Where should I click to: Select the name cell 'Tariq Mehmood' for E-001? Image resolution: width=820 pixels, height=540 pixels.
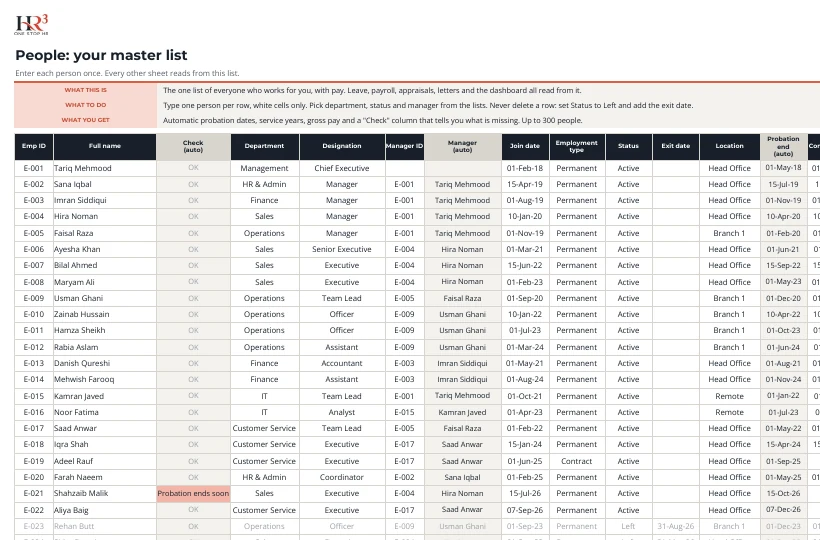(x=105, y=168)
